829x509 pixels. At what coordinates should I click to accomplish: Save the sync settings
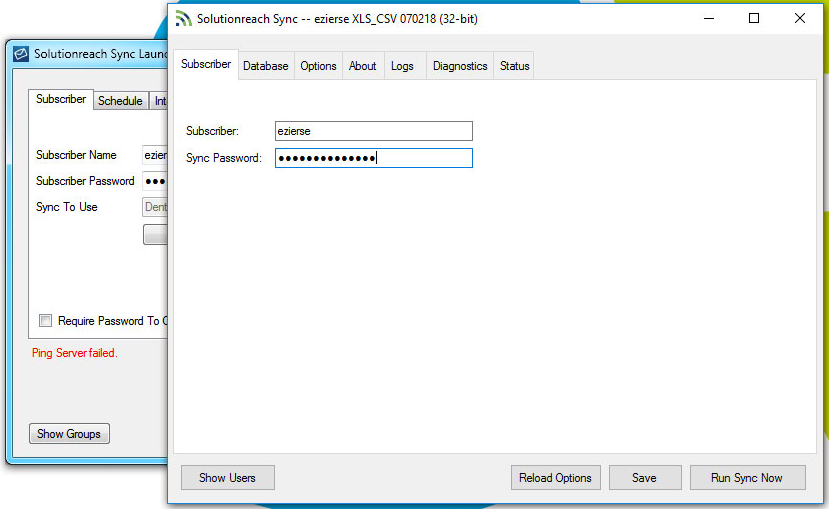[644, 478]
